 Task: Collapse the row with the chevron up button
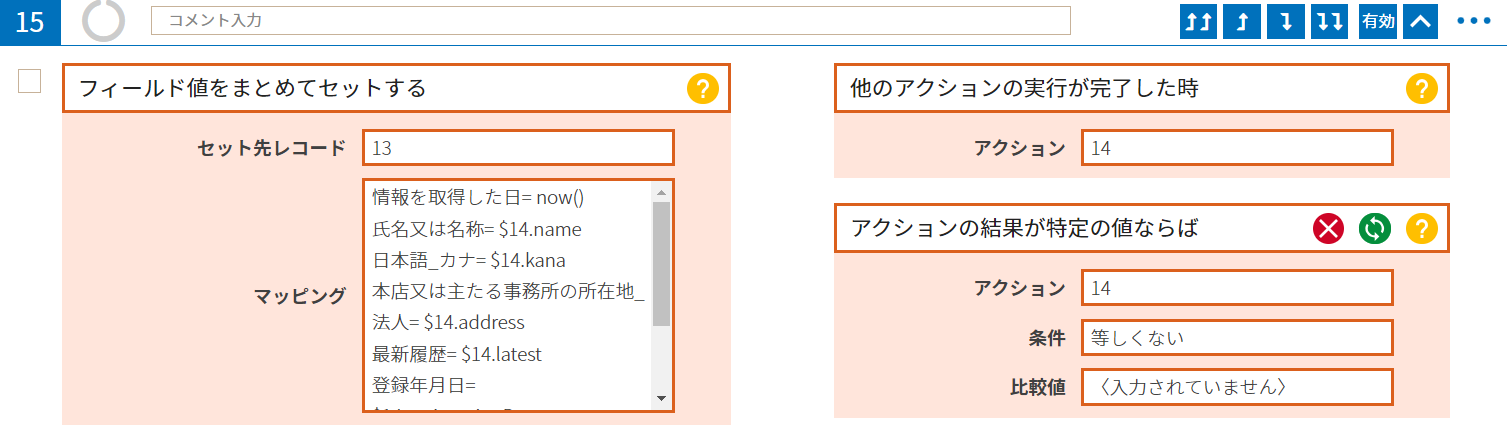pyautogui.click(x=1421, y=21)
